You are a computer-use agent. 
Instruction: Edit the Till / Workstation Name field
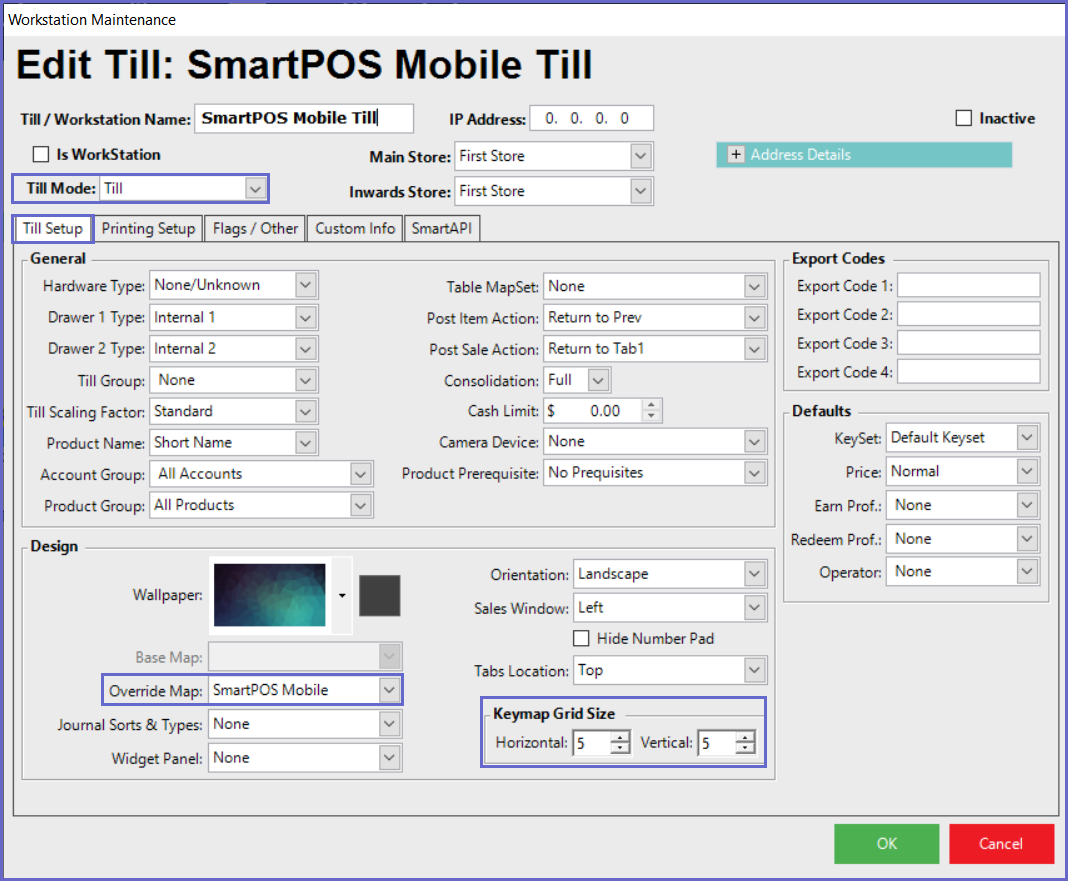point(304,119)
